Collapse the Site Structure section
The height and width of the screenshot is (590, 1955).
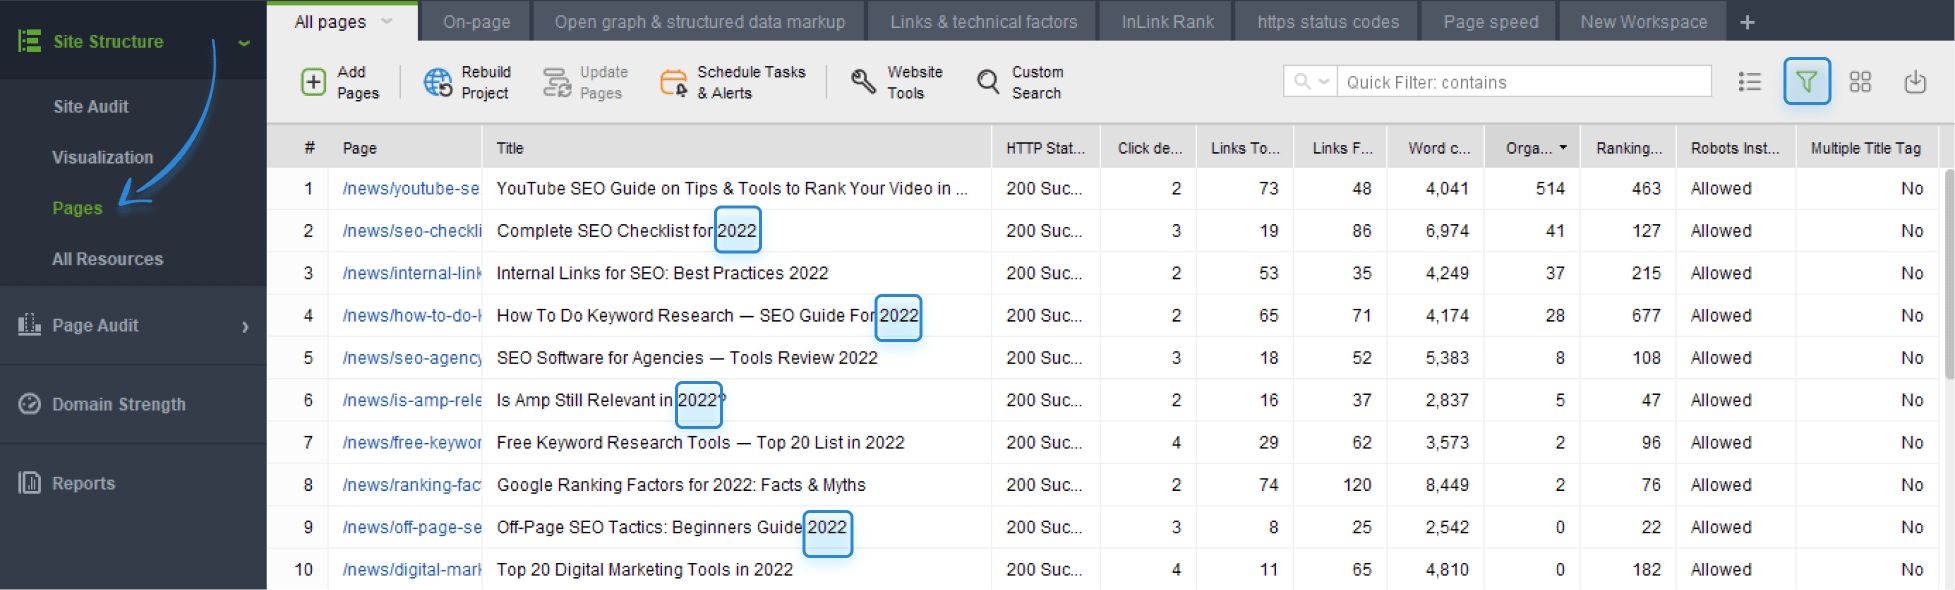pos(244,42)
